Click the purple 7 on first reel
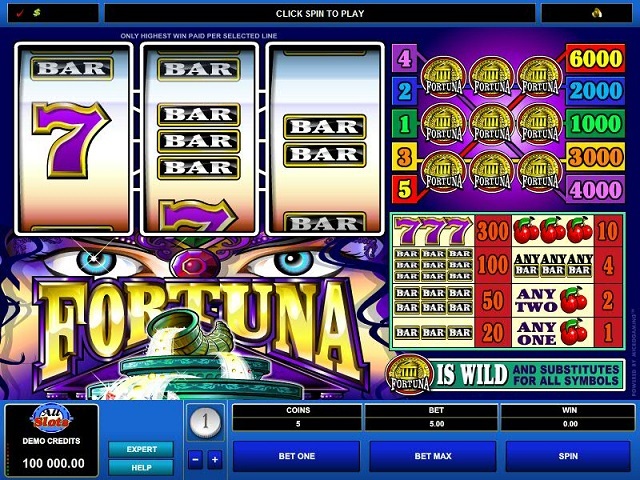 coord(71,140)
